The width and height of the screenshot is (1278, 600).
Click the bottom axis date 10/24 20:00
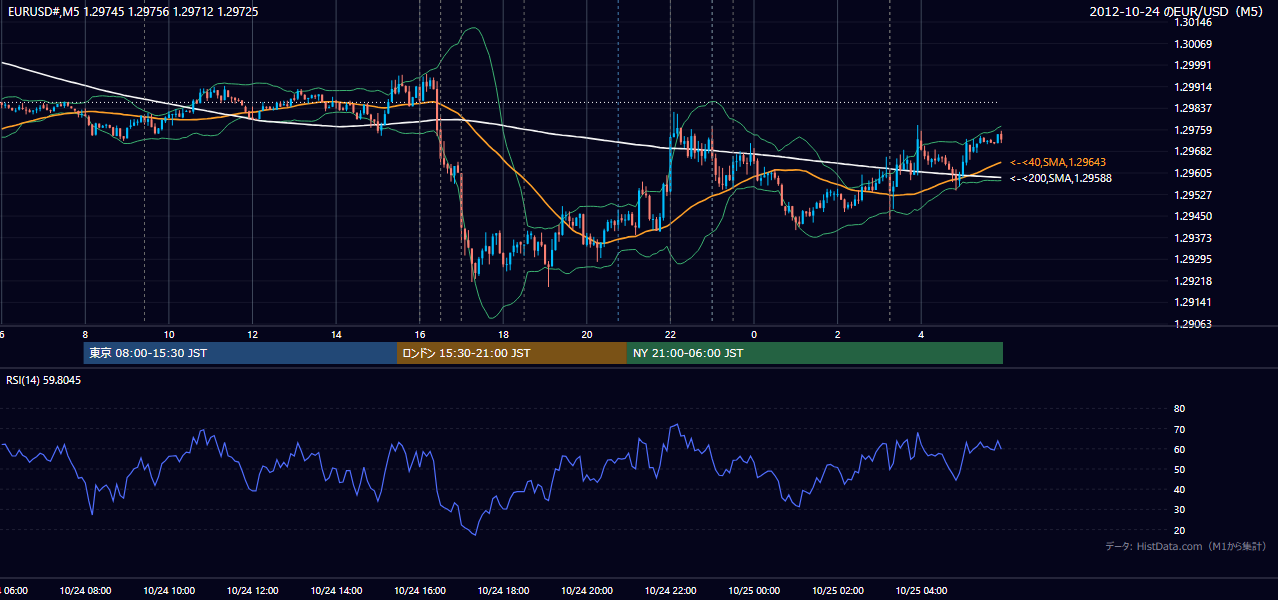click(587, 590)
